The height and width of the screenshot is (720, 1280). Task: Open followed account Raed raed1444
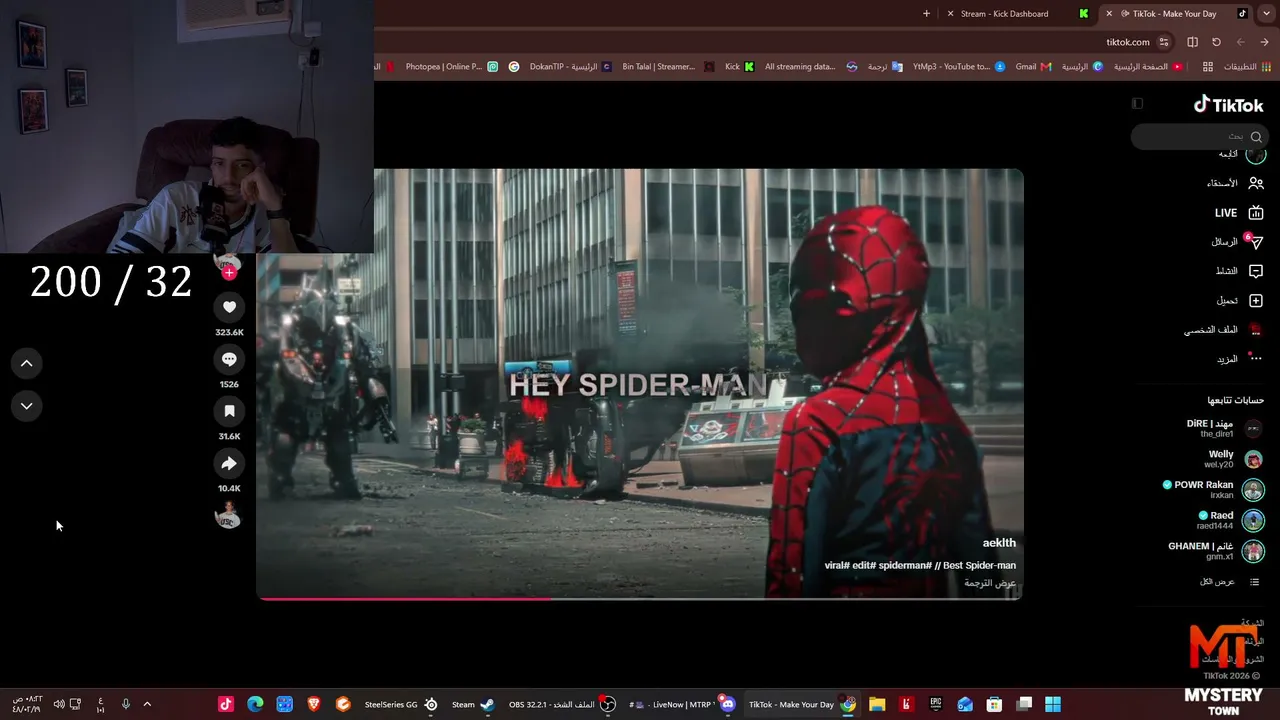coord(1230,520)
